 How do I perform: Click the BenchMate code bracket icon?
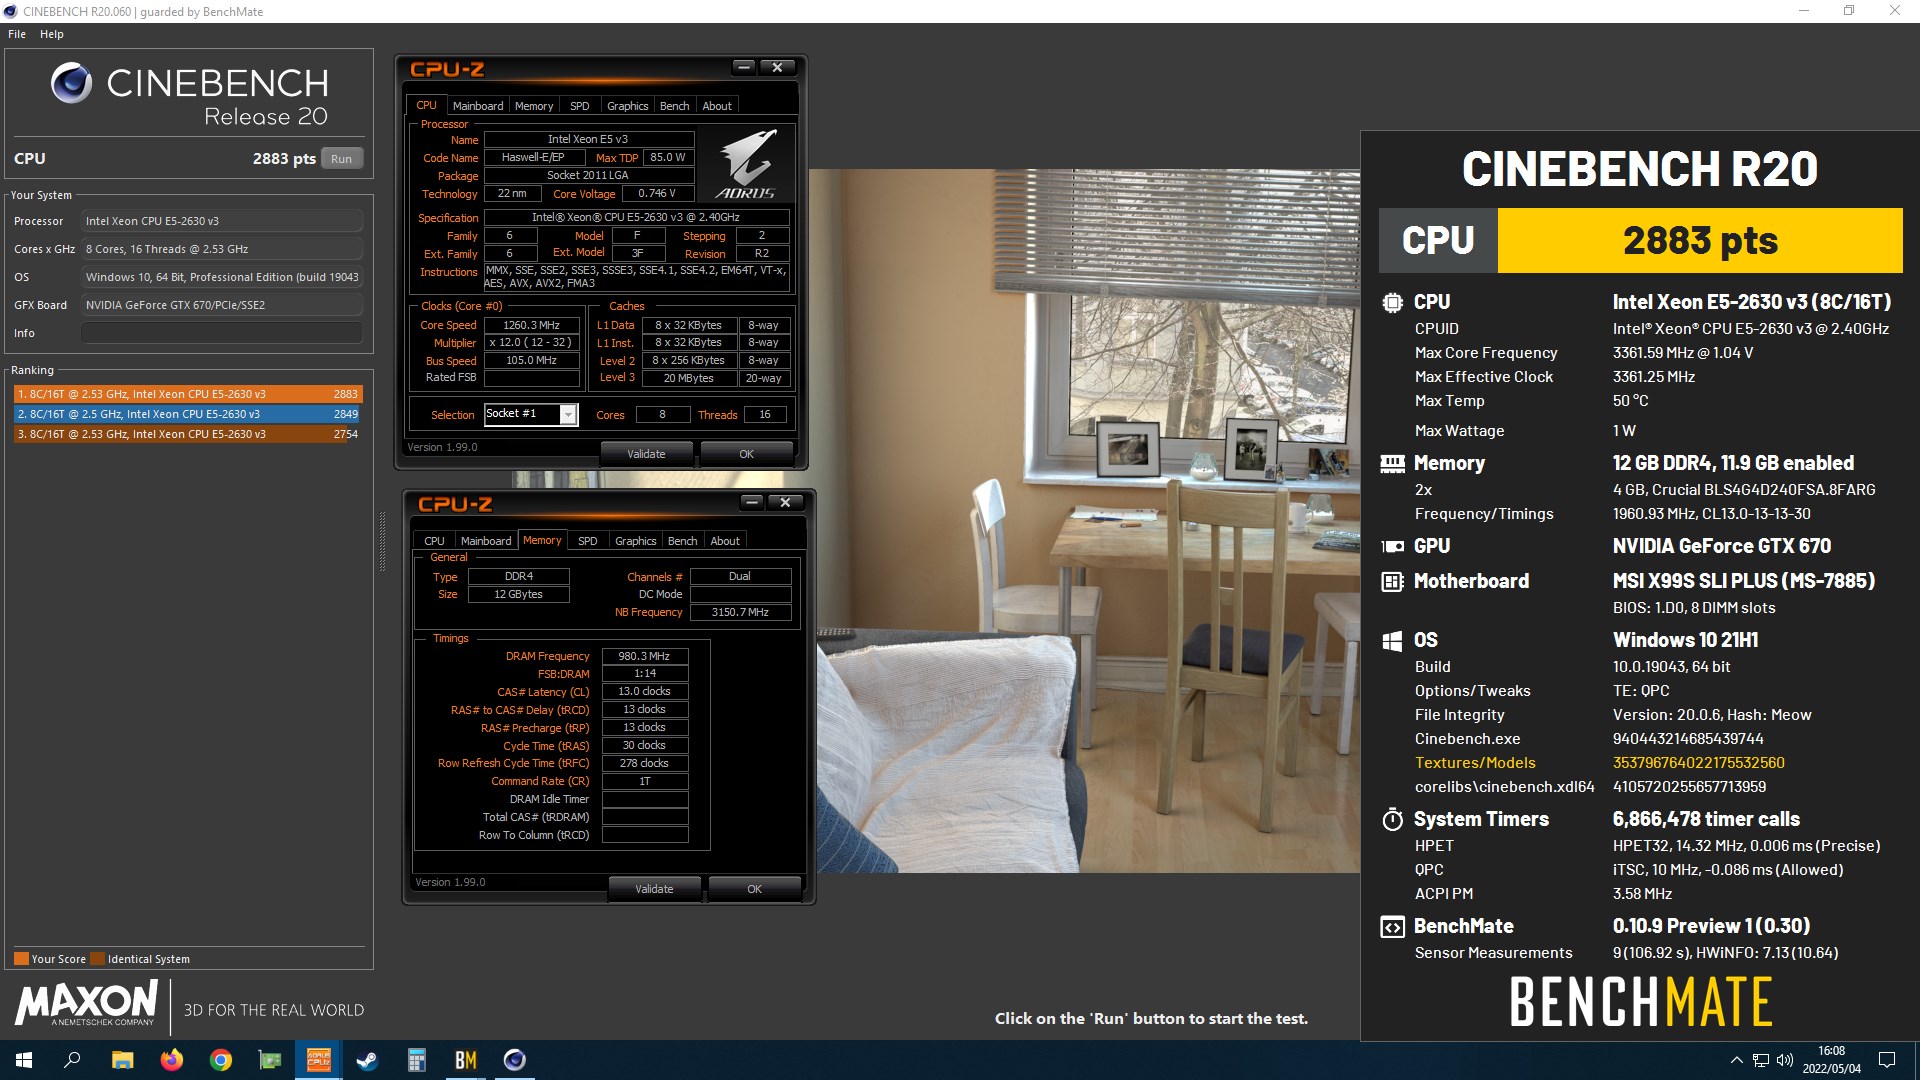click(1392, 927)
